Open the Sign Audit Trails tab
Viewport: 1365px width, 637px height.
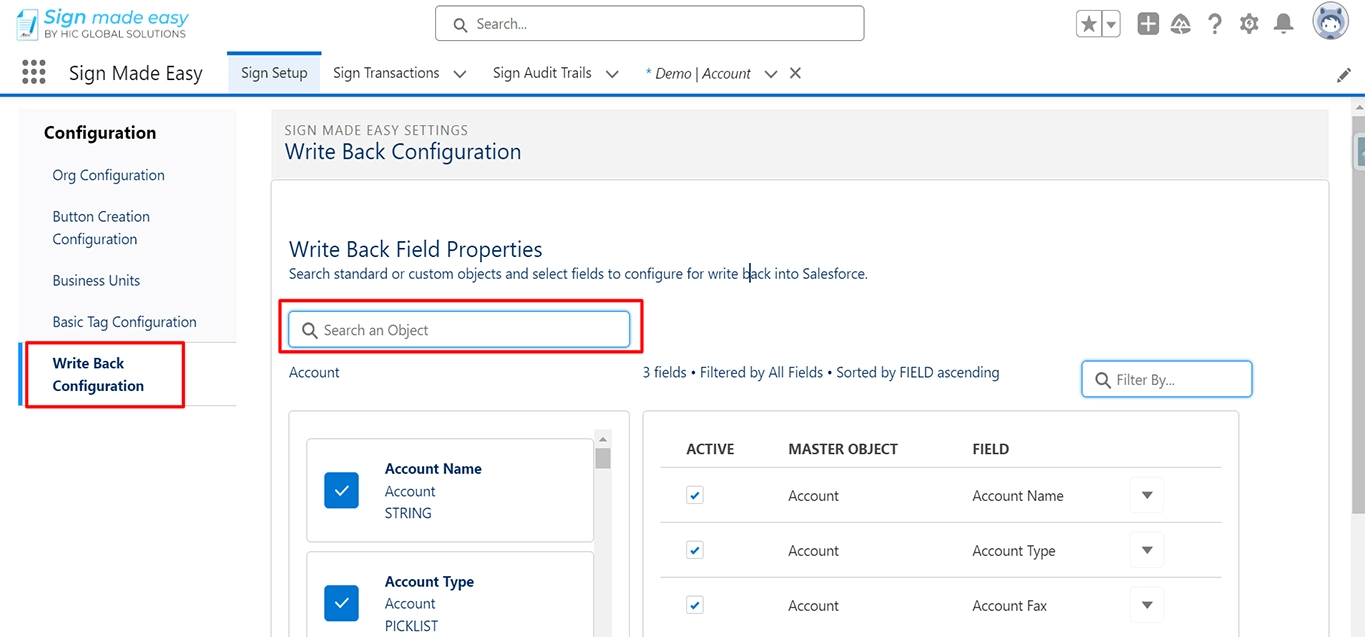[x=542, y=73]
